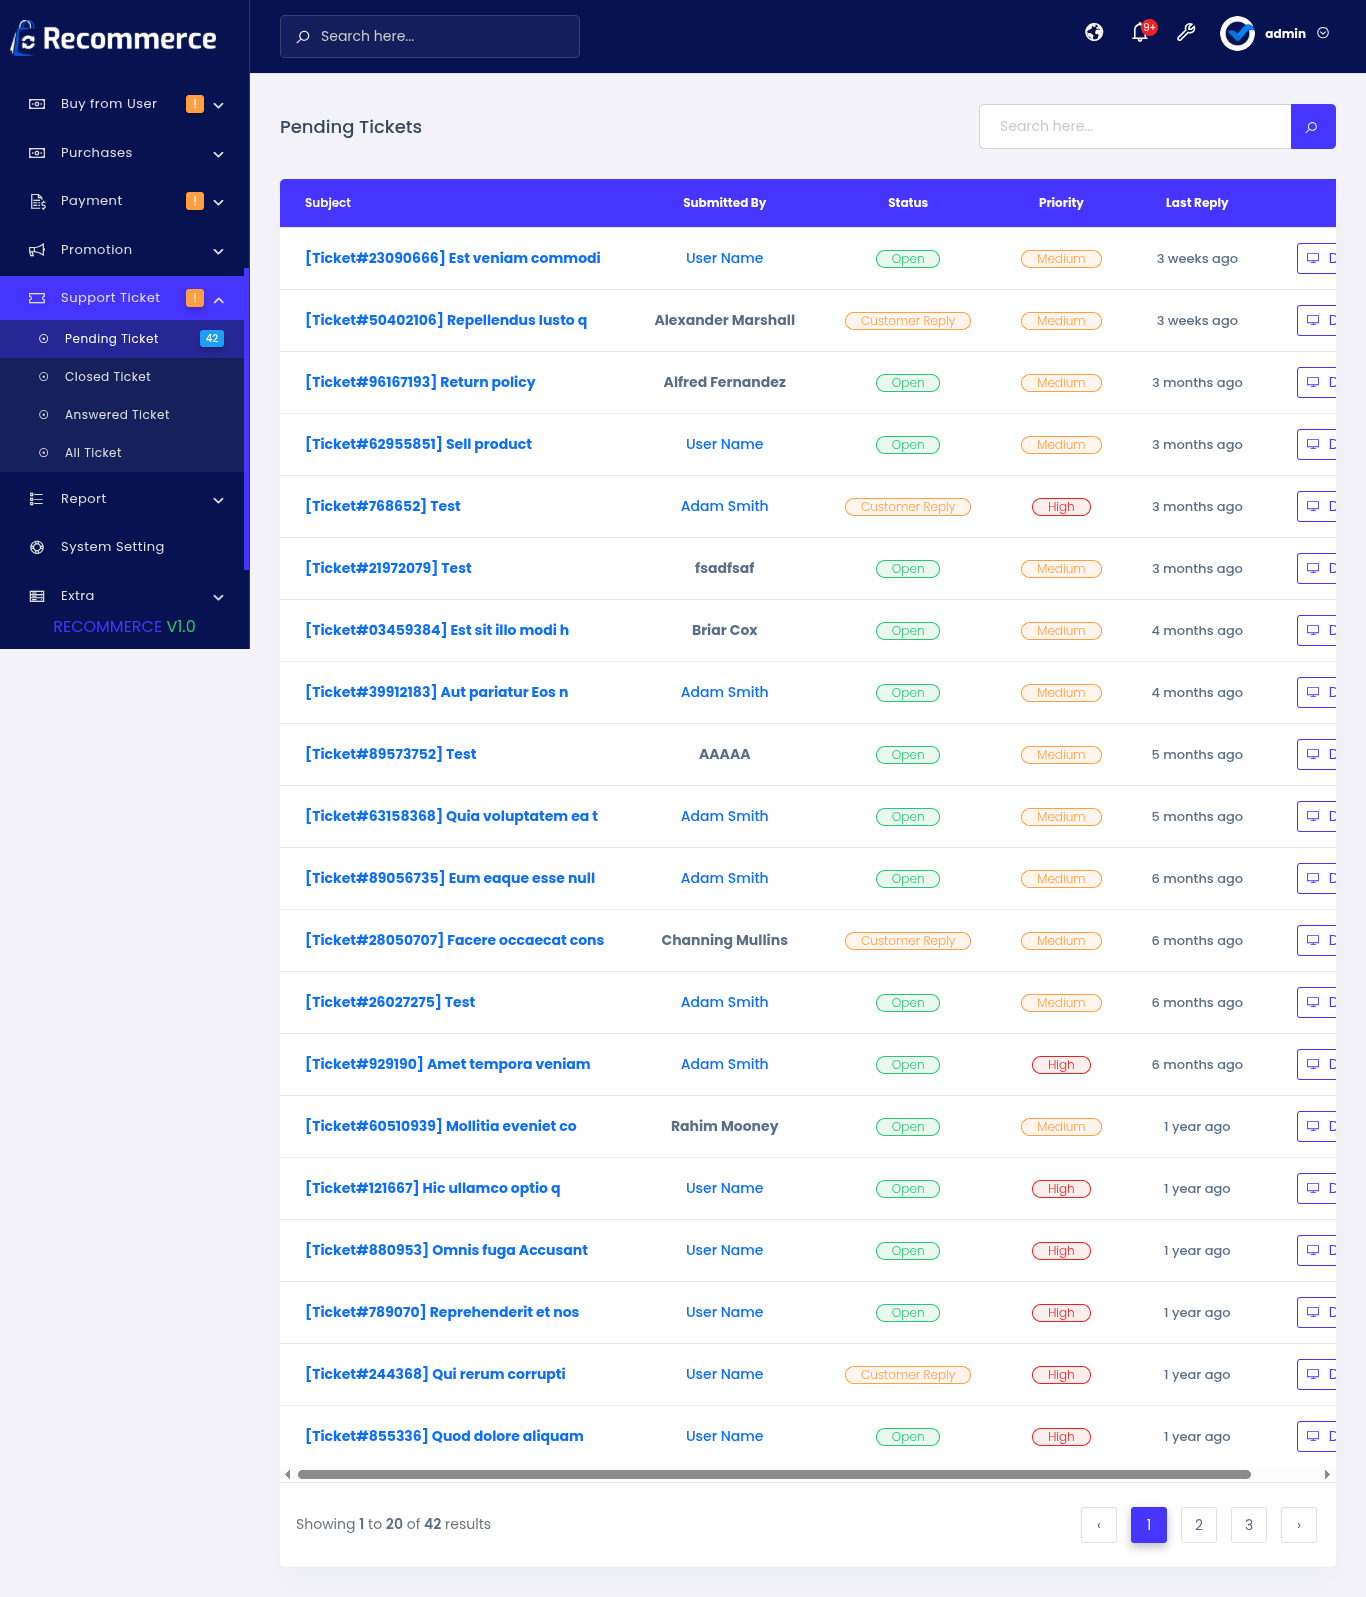Click Purchases sidebar icon

[x=37, y=153]
